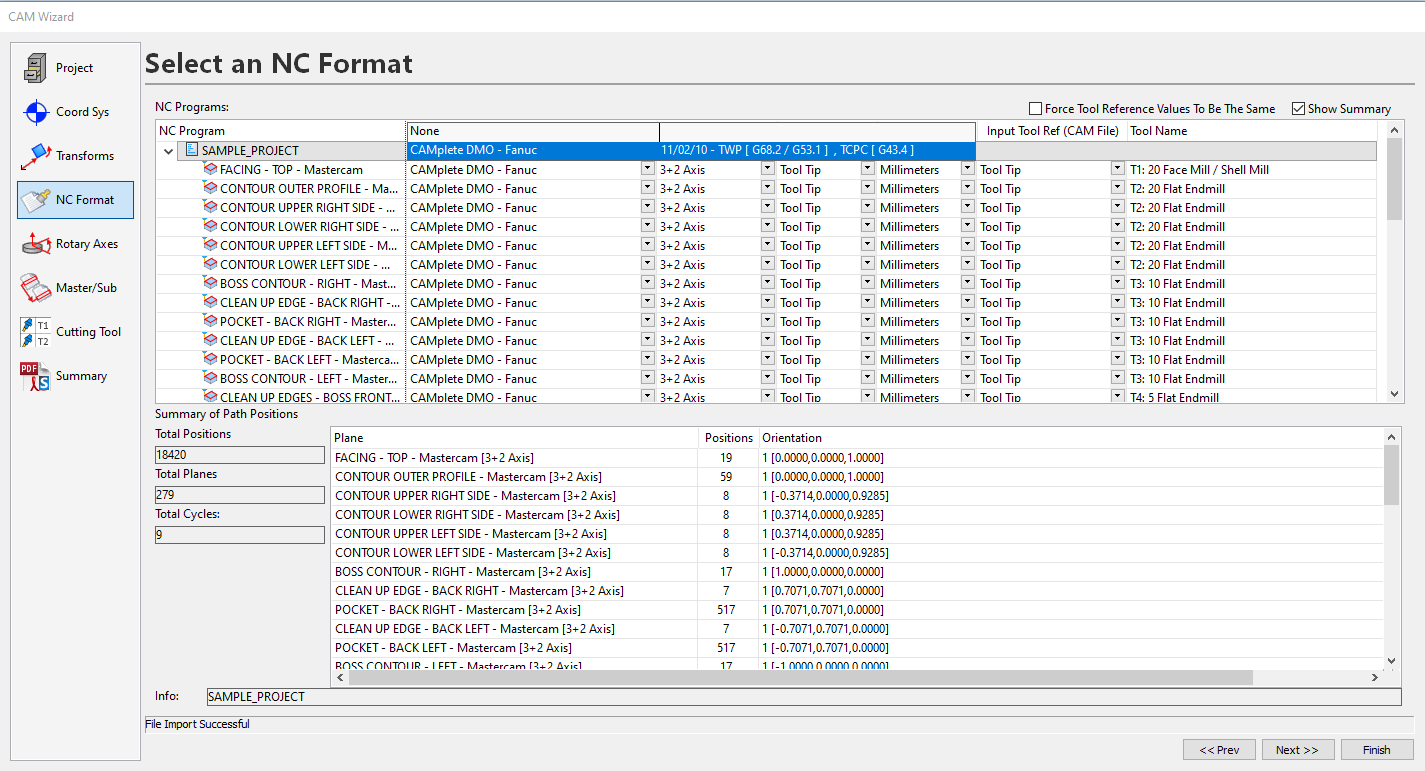Uncheck the Show Summary checkbox
Viewport: 1425px width, 771px height.
[1298, 108]
